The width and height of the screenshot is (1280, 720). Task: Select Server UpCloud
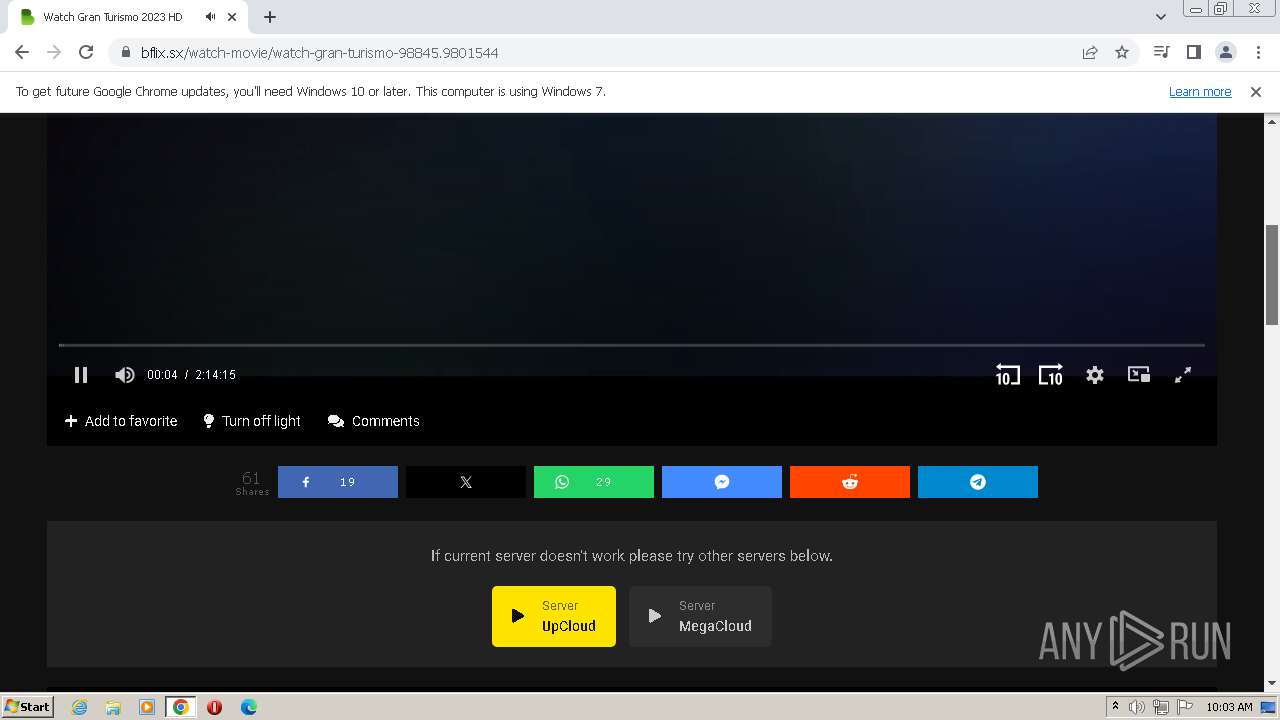click(554, 616)
